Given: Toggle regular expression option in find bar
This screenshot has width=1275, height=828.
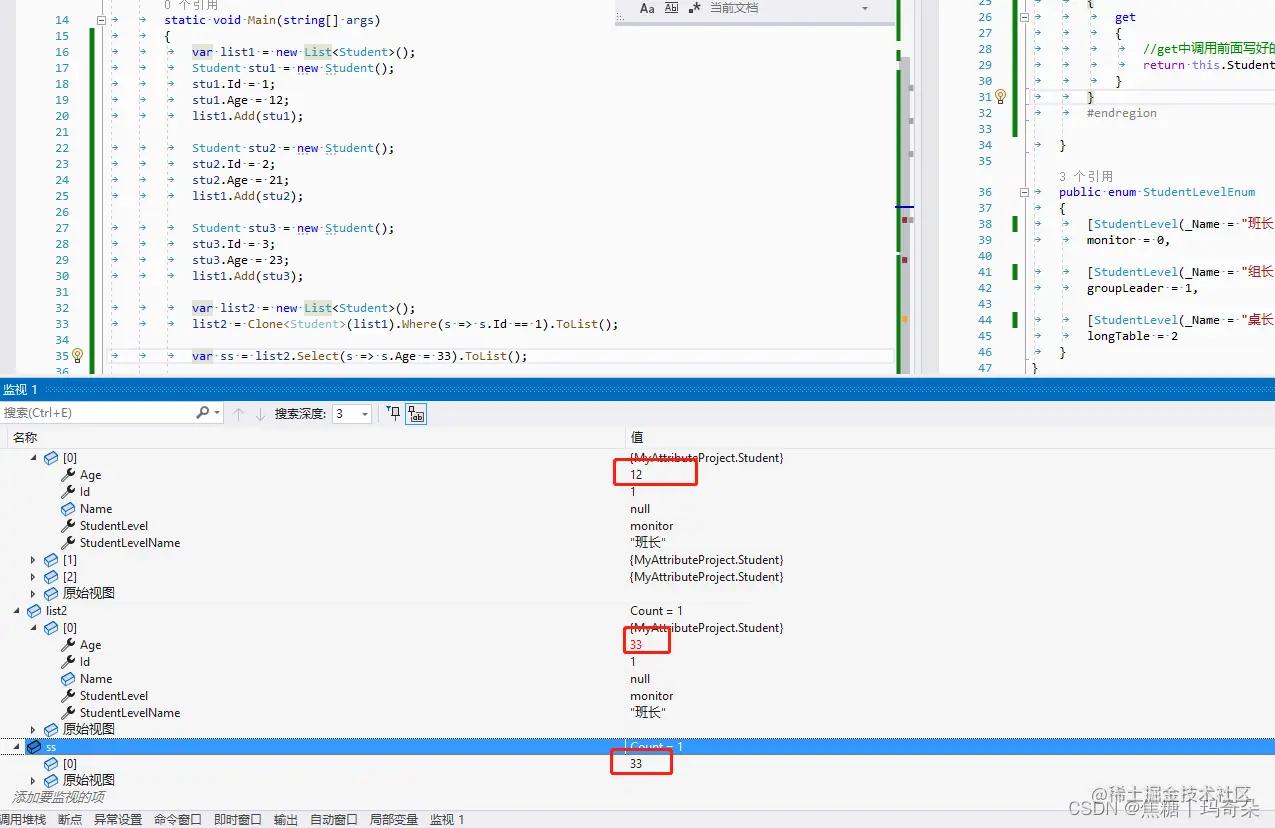Looking at the screenshot, I should click(694, 8).
